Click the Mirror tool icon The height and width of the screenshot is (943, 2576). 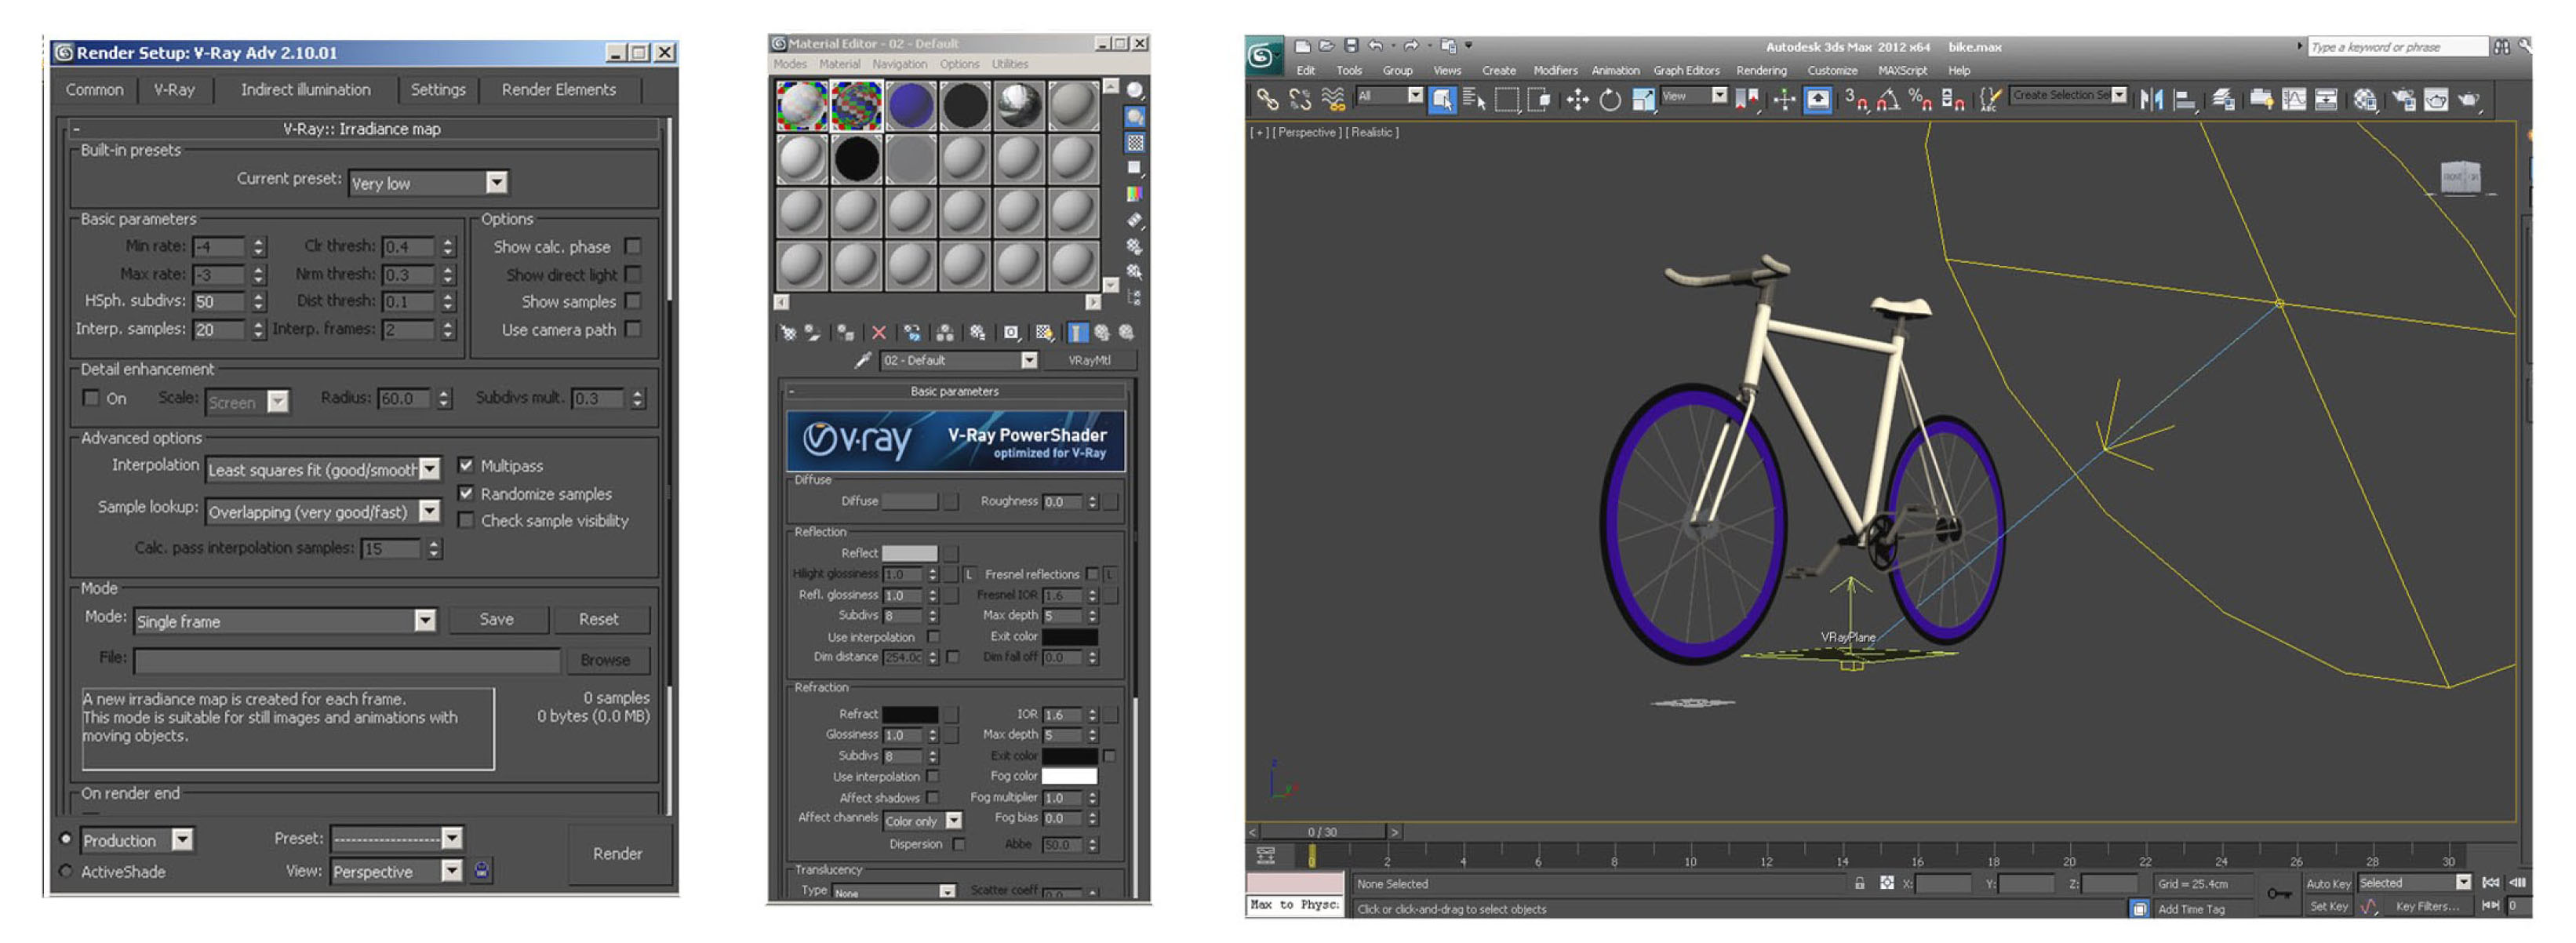pos(2151,99)
